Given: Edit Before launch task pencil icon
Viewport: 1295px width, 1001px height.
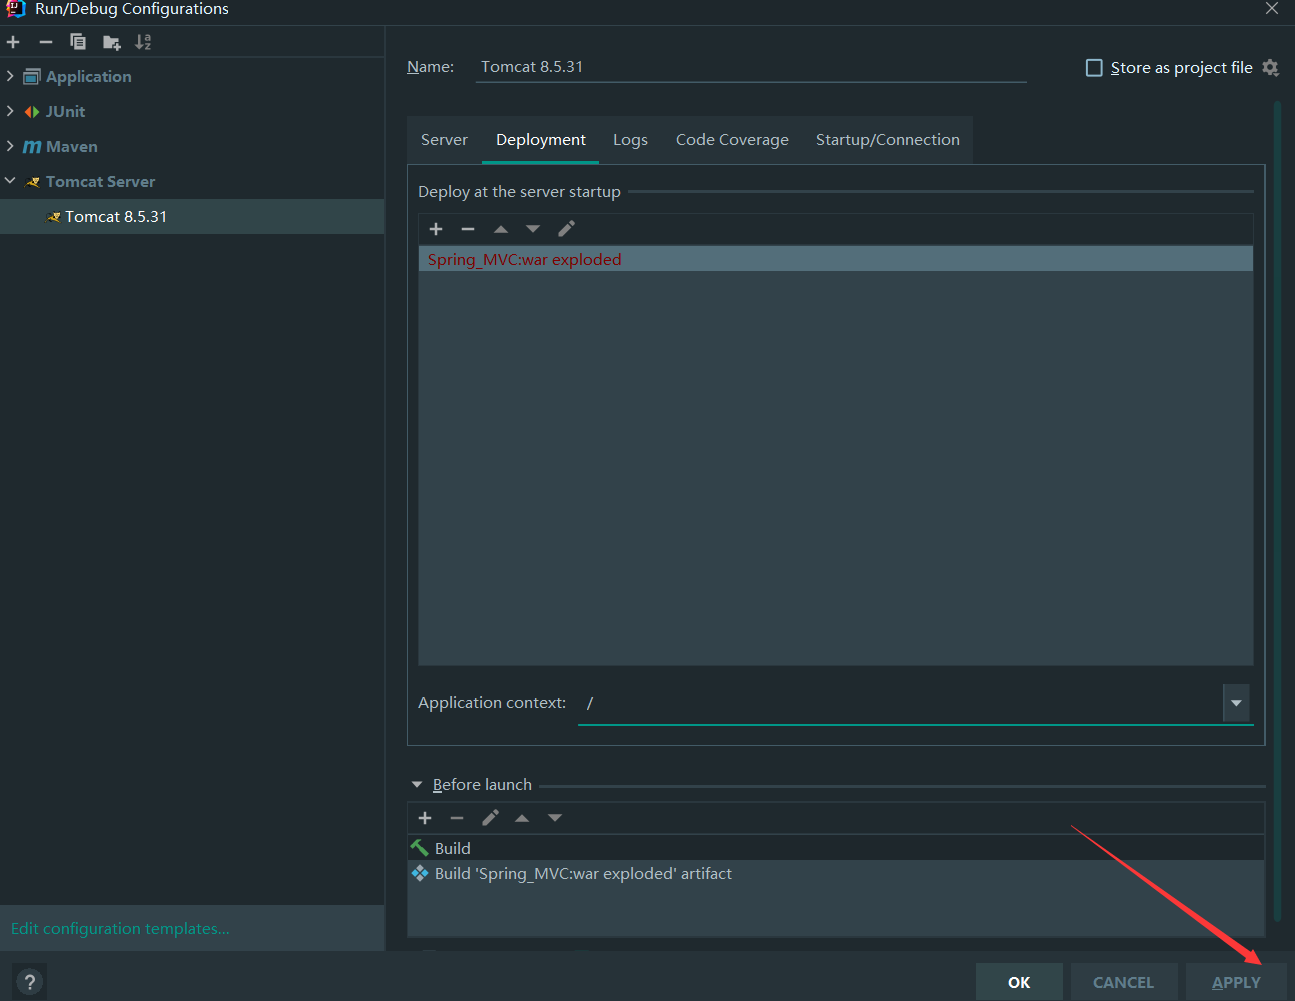Looking at the screenshot, I should [490, 818].
